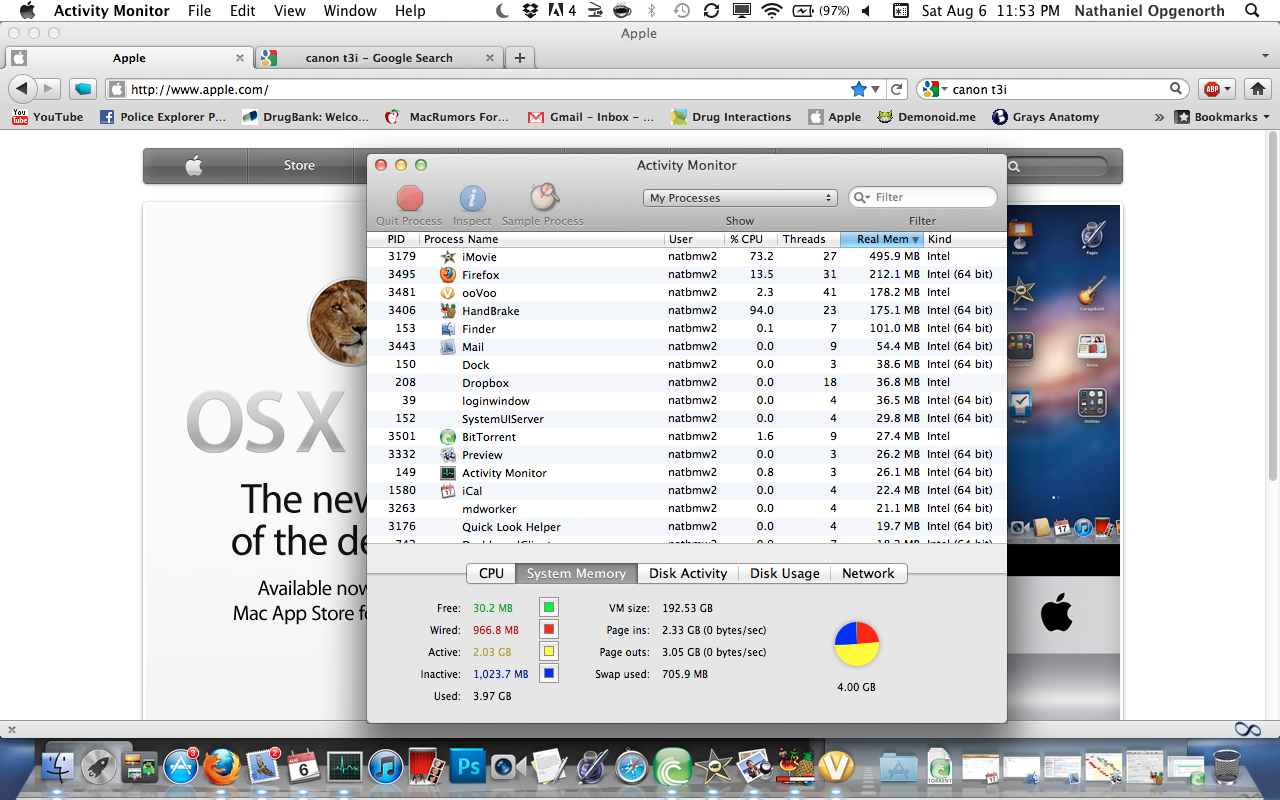Switch to the Network tab
The height and width of the screenshot is (800, 1280).
(x=868, y=573)
